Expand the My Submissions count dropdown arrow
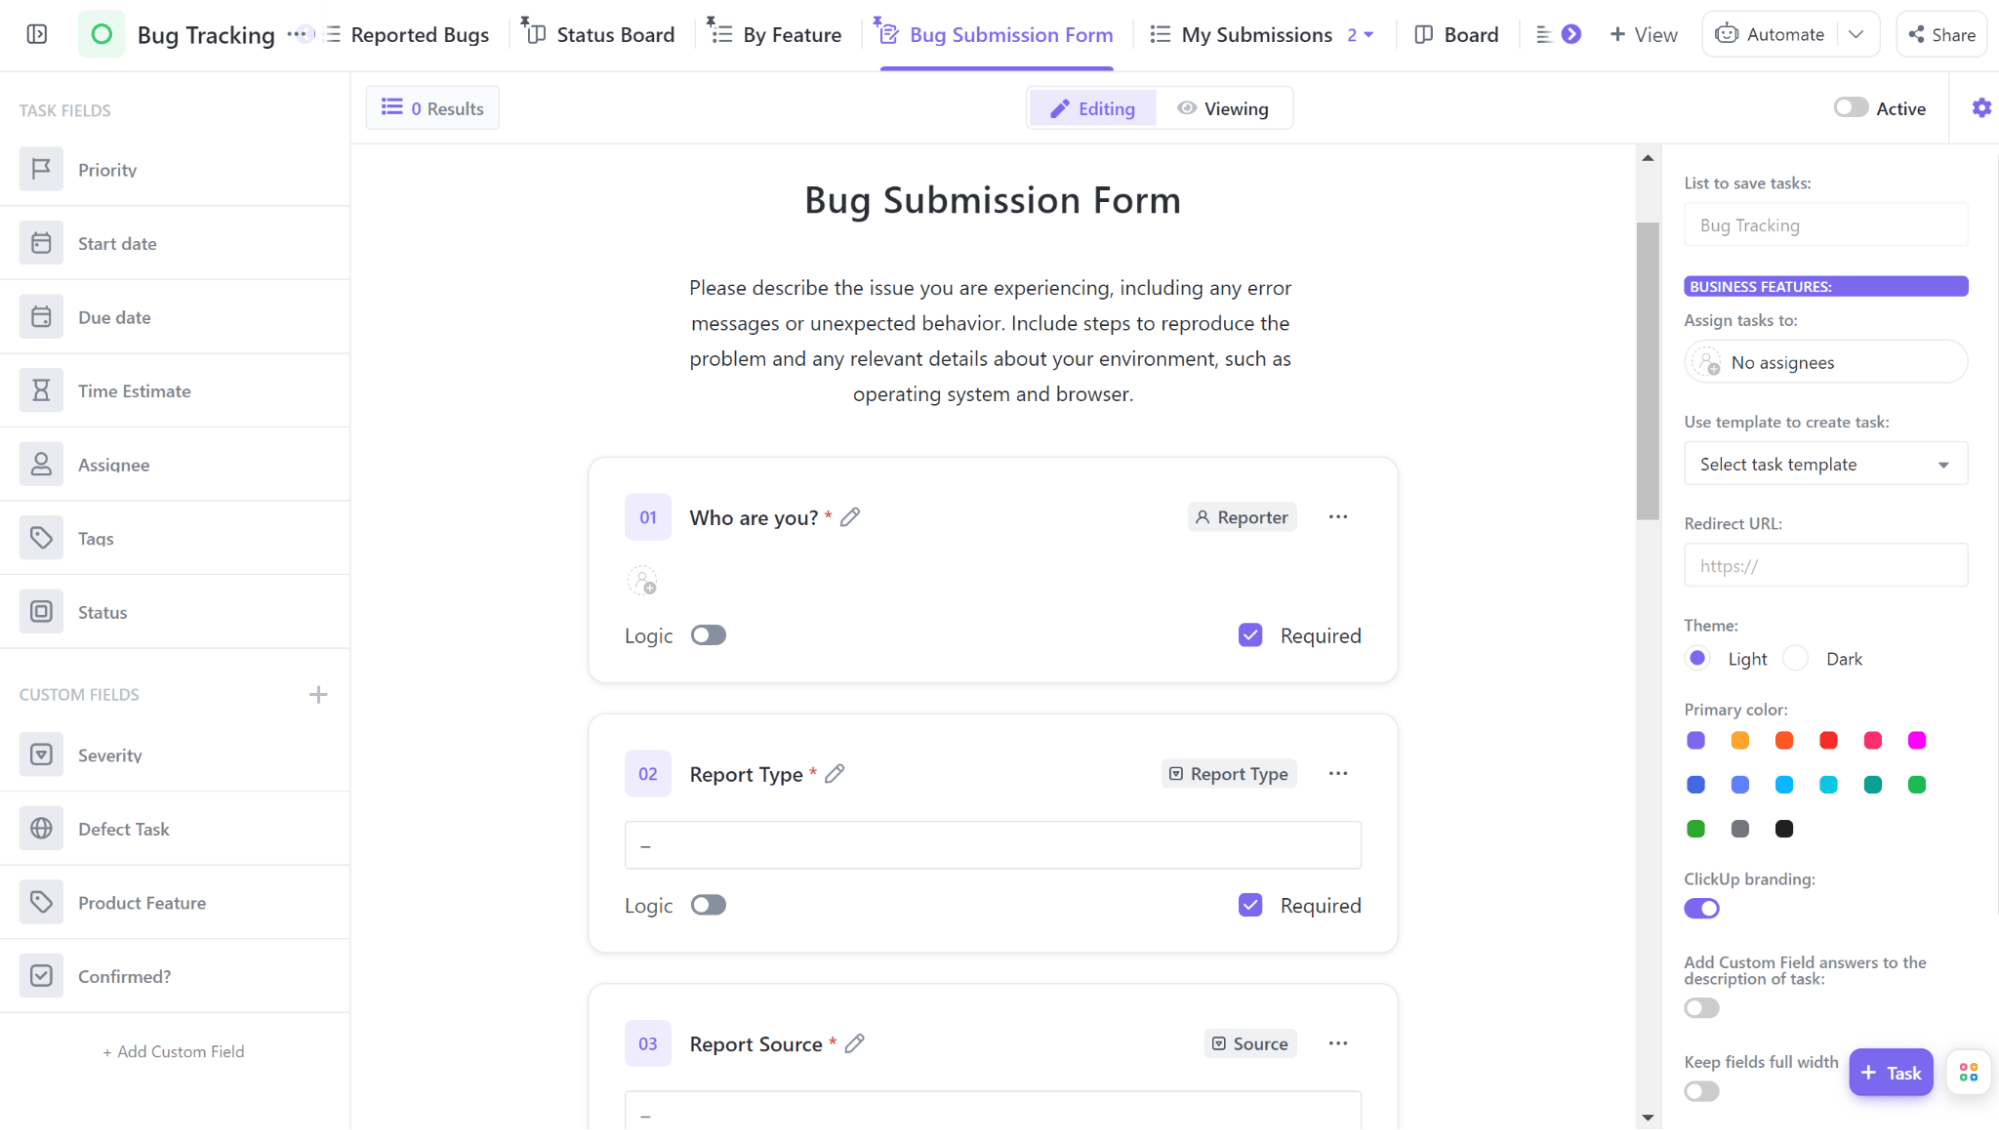The width and height of the screenshot is (1999, 1130). pos(1369,34)
